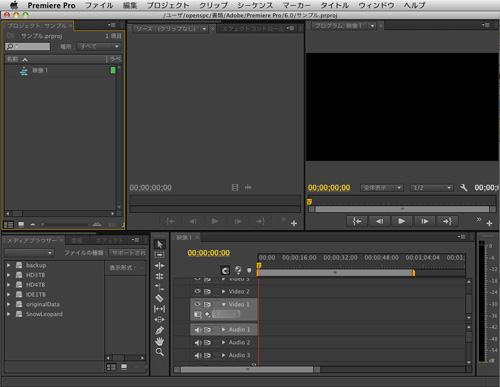Open 編集 menu in menu bar

130,5
